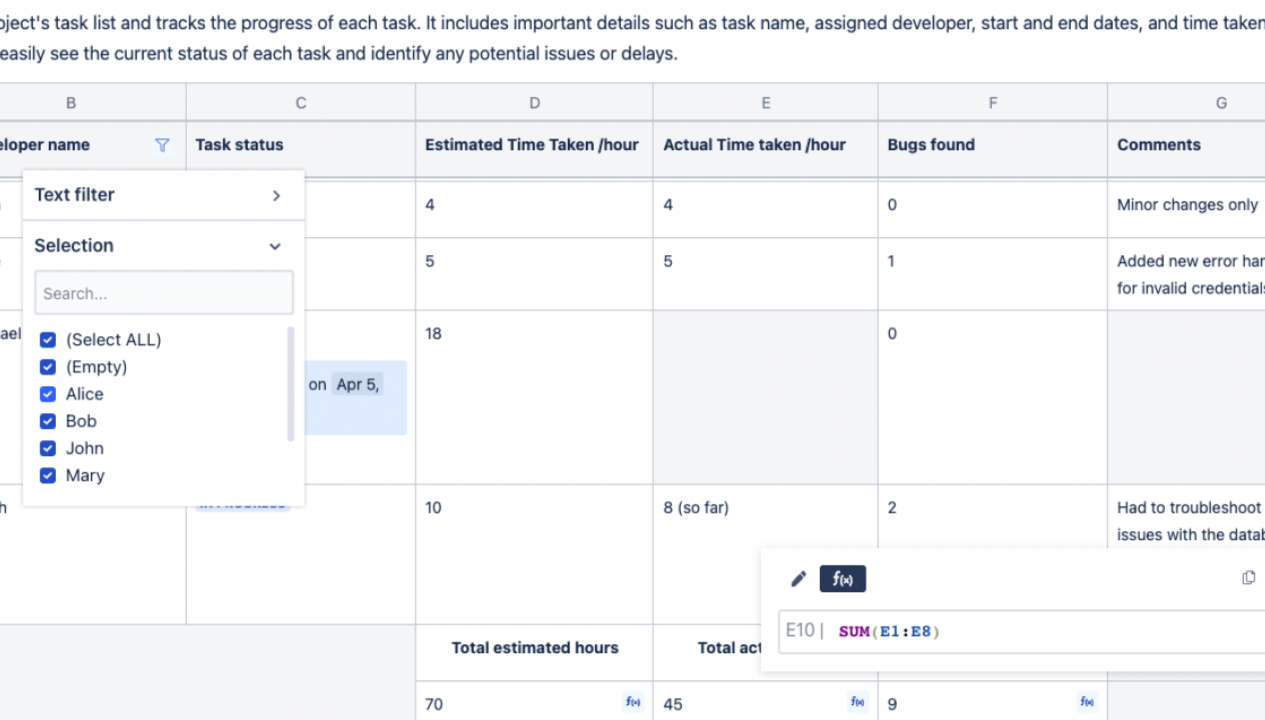Image resolution: width=1265 pixels, height=720 pixels.
Task: Select the f(x) formula button in popup
Action: click(x=842, y=579)
